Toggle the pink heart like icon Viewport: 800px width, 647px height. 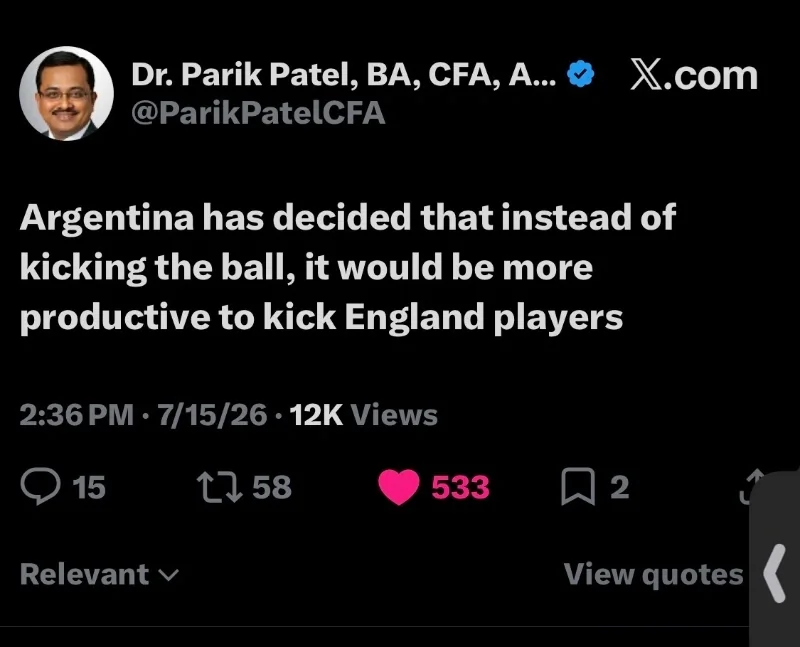(399, 487)
